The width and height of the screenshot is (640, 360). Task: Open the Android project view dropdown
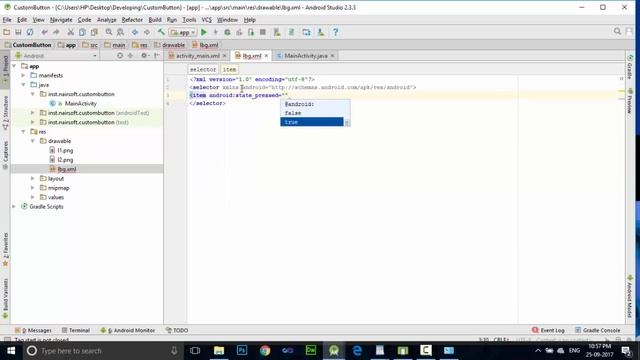click(56, 56)
